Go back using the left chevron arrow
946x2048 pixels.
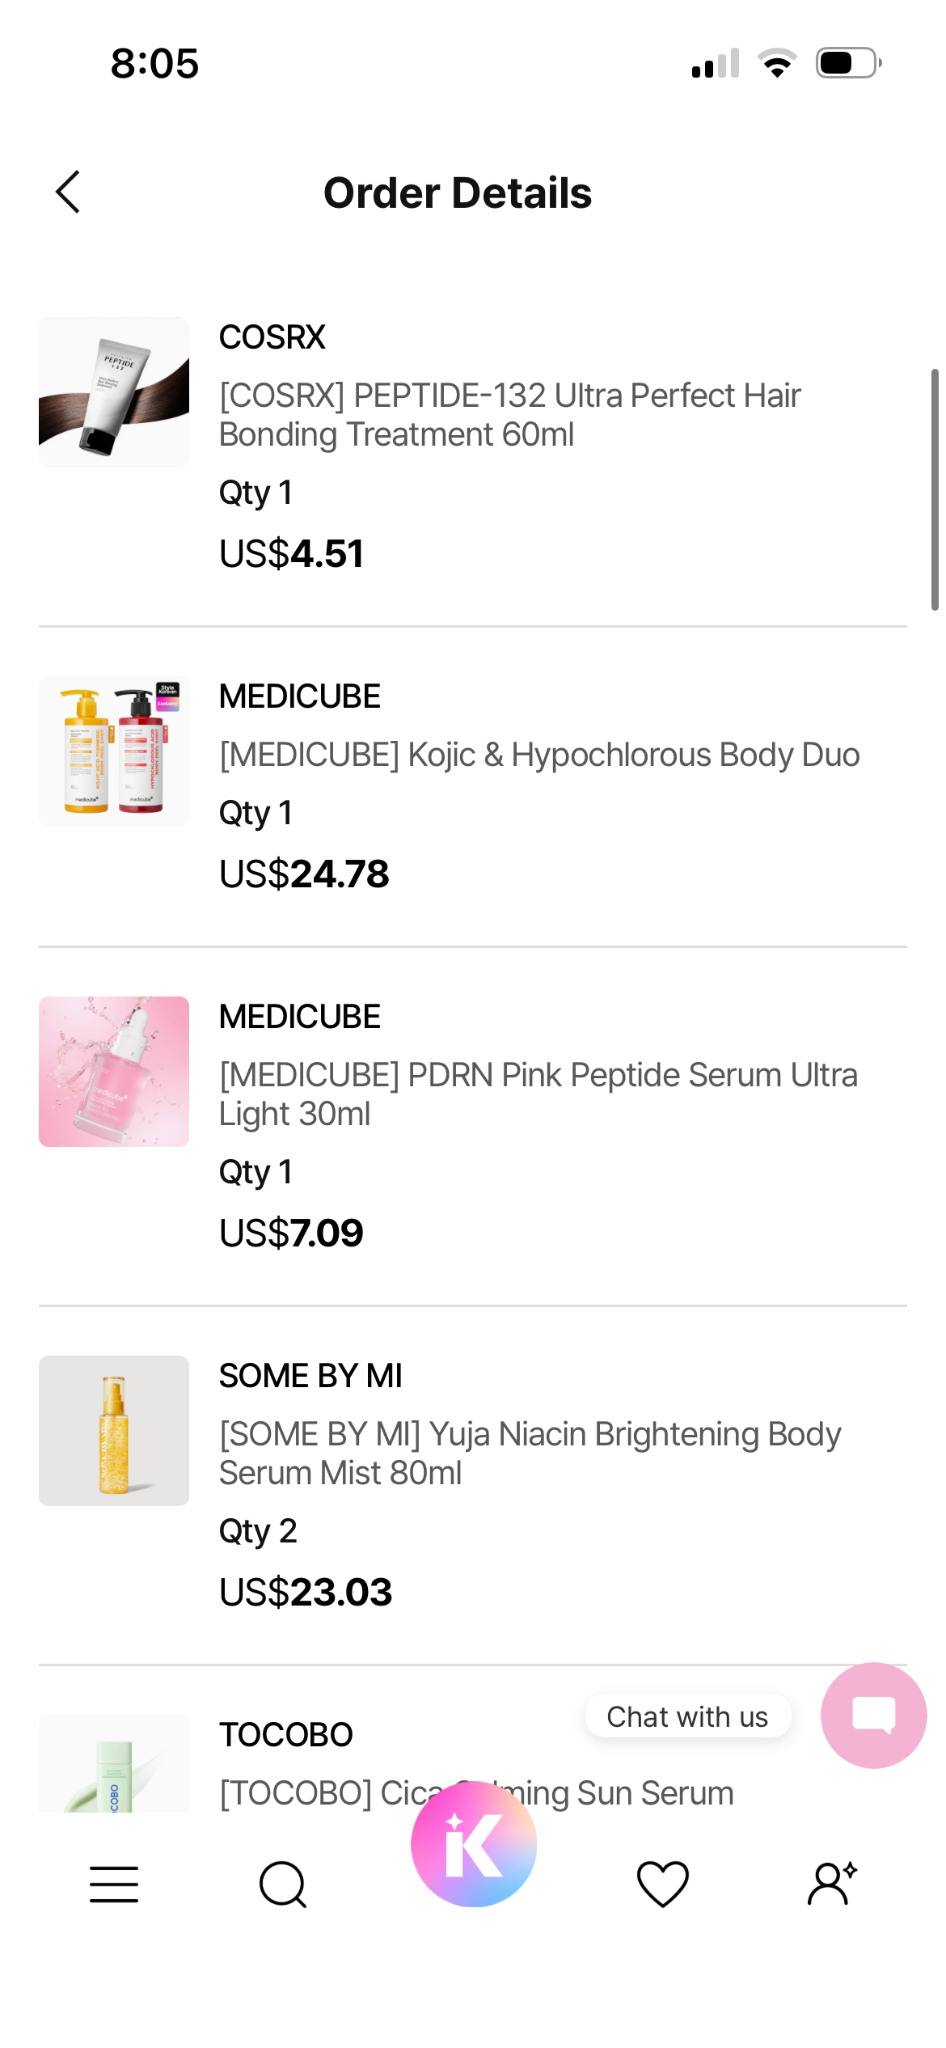coord(67,192)
